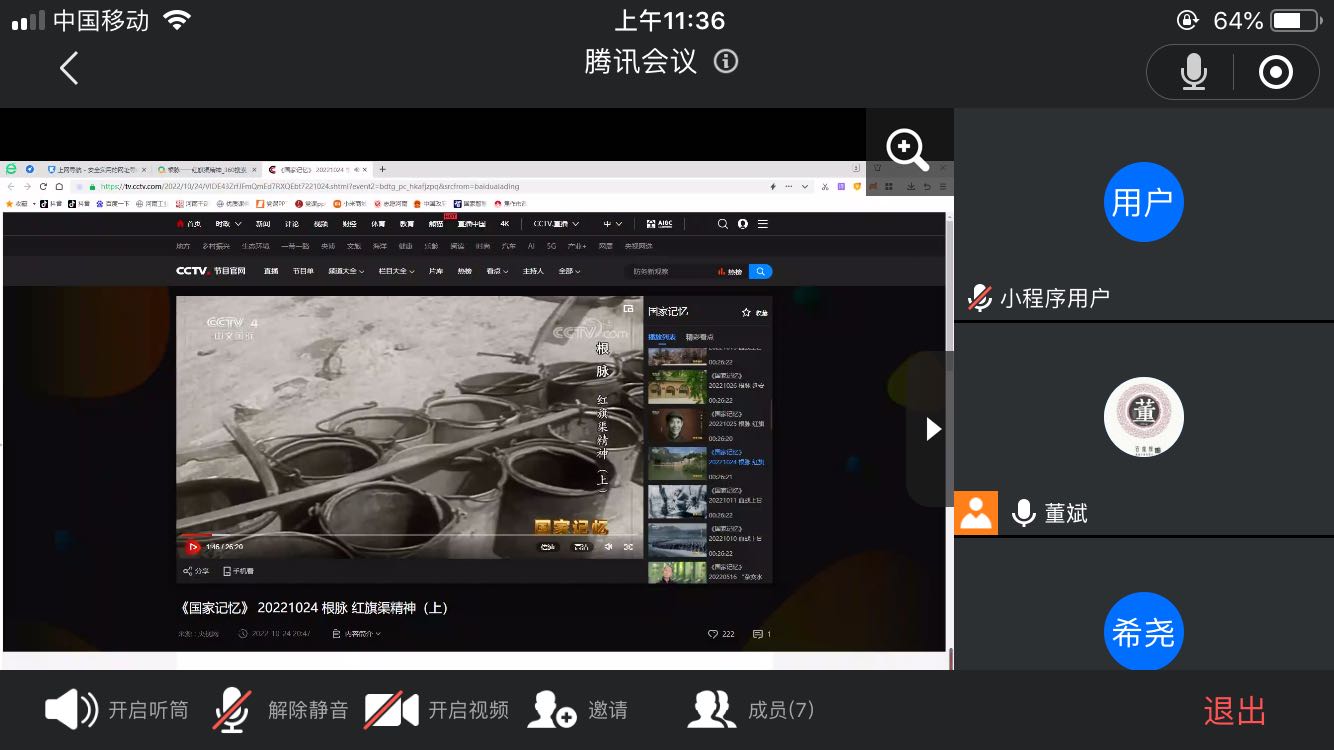Image resolution: width=1334 pixels, height=750 pixels.
Task: Click play button in CCTV video player
Action: (x=193, y=547)
